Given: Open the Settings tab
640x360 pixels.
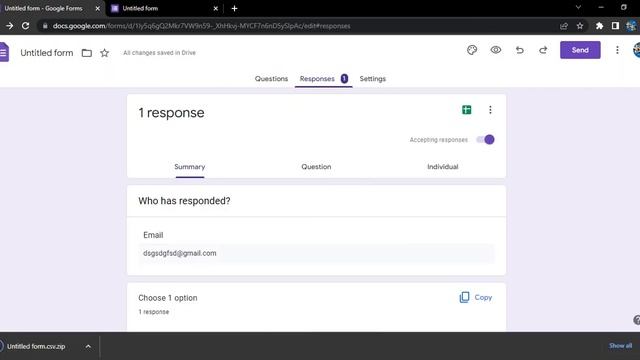Looking at the screenshot, I should click(x=373, y=79).
